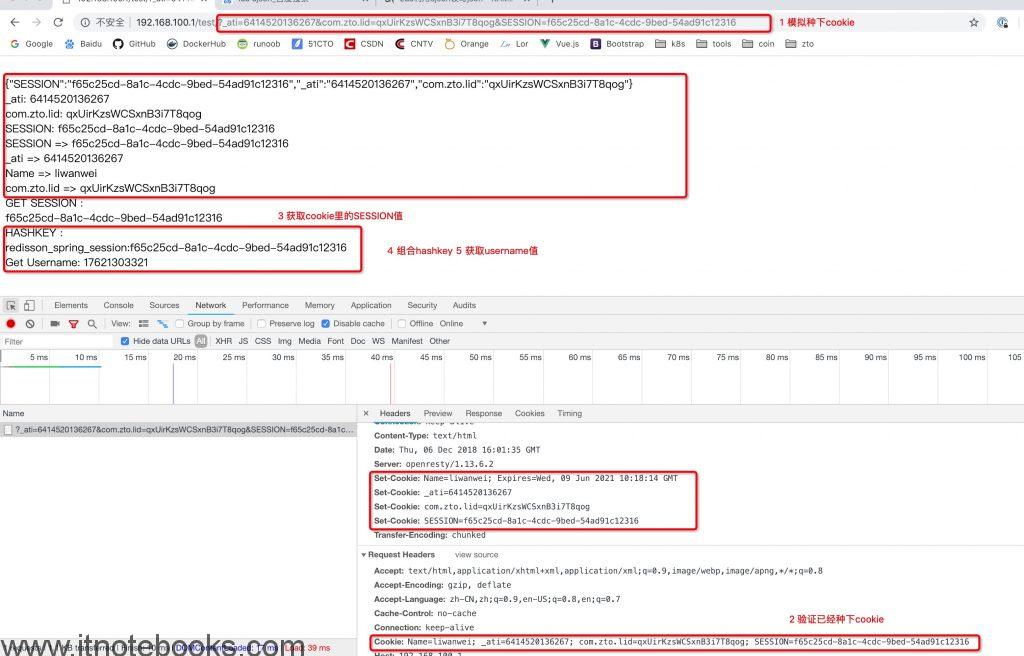
Task: Open the Security panel
Action: 422,305
